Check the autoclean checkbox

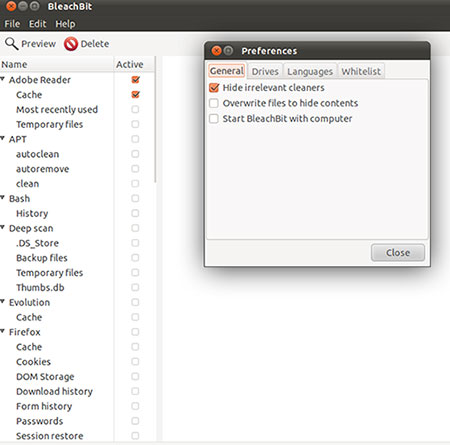135,154
